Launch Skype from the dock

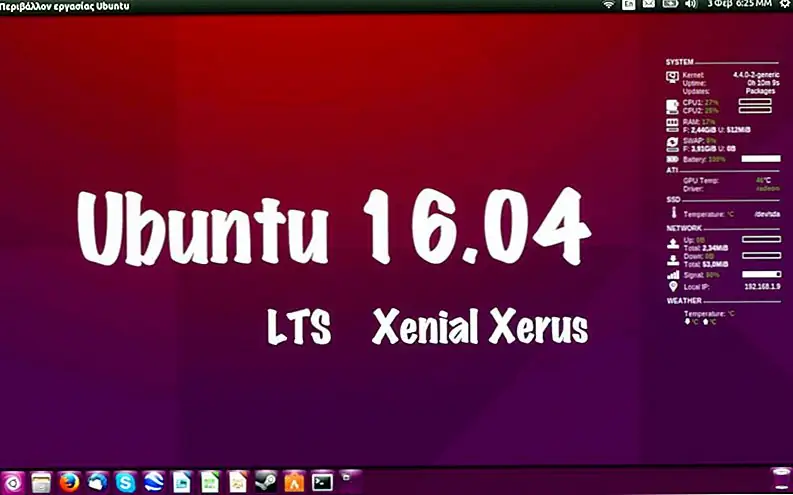click(125, 482)
